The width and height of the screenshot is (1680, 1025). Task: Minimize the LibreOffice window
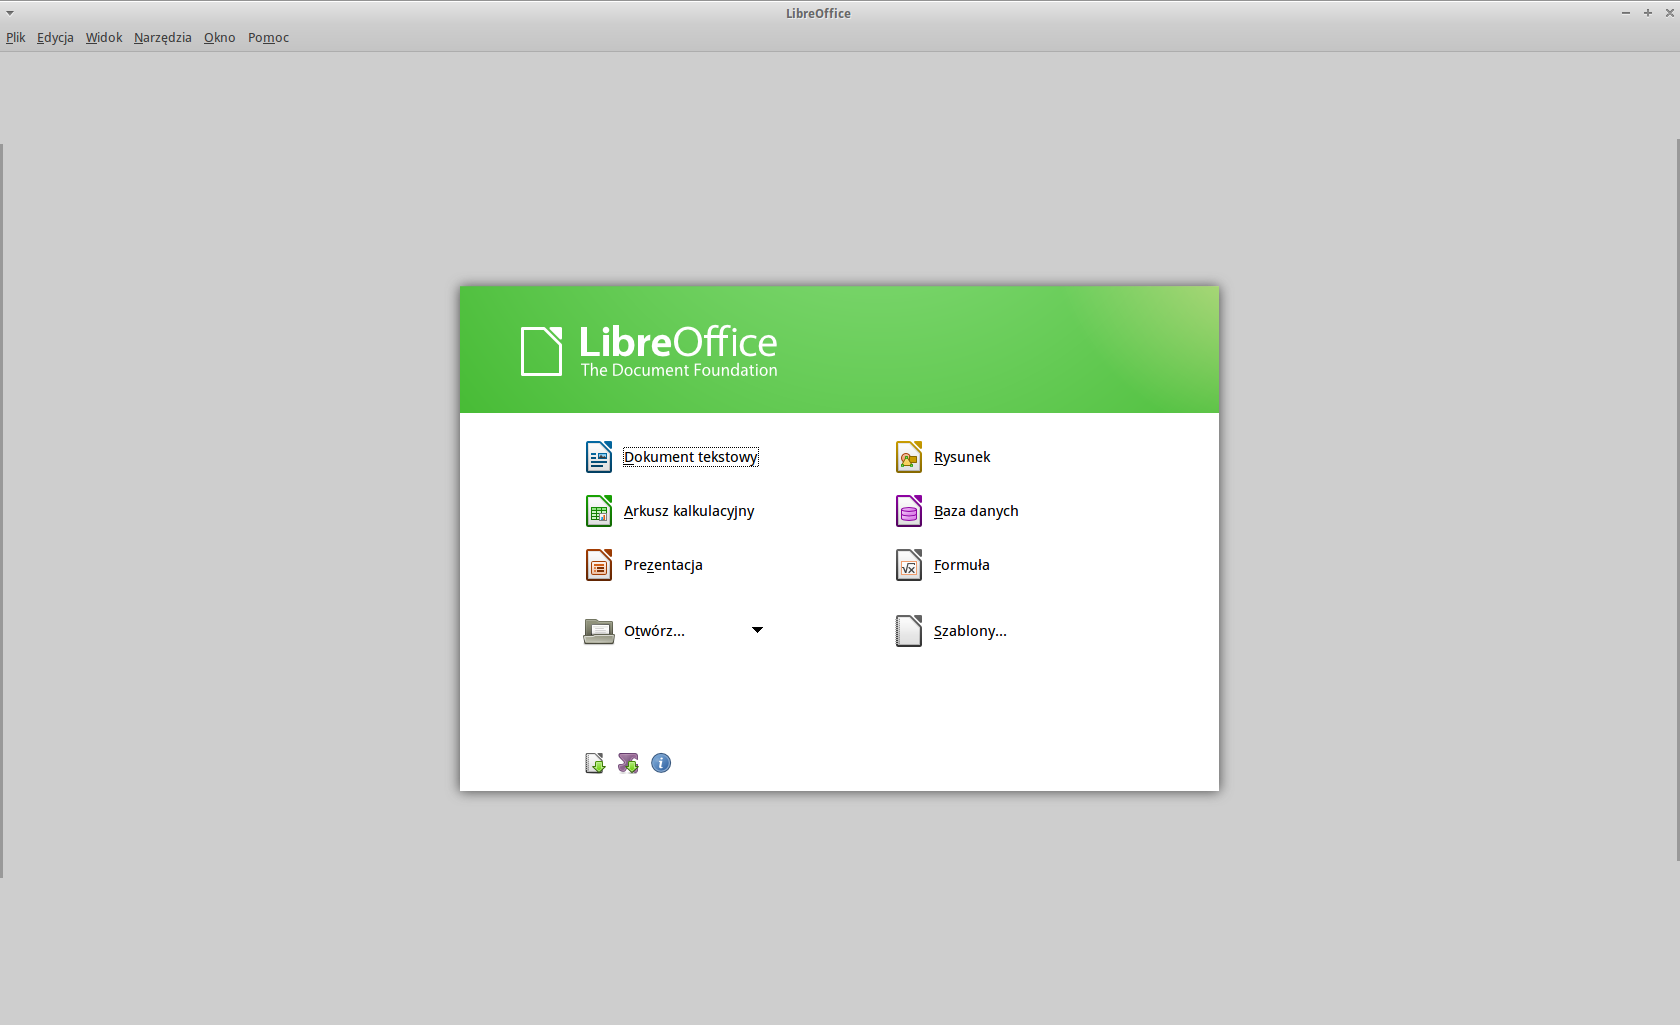pyautogui.click(x=1626, y=13)
